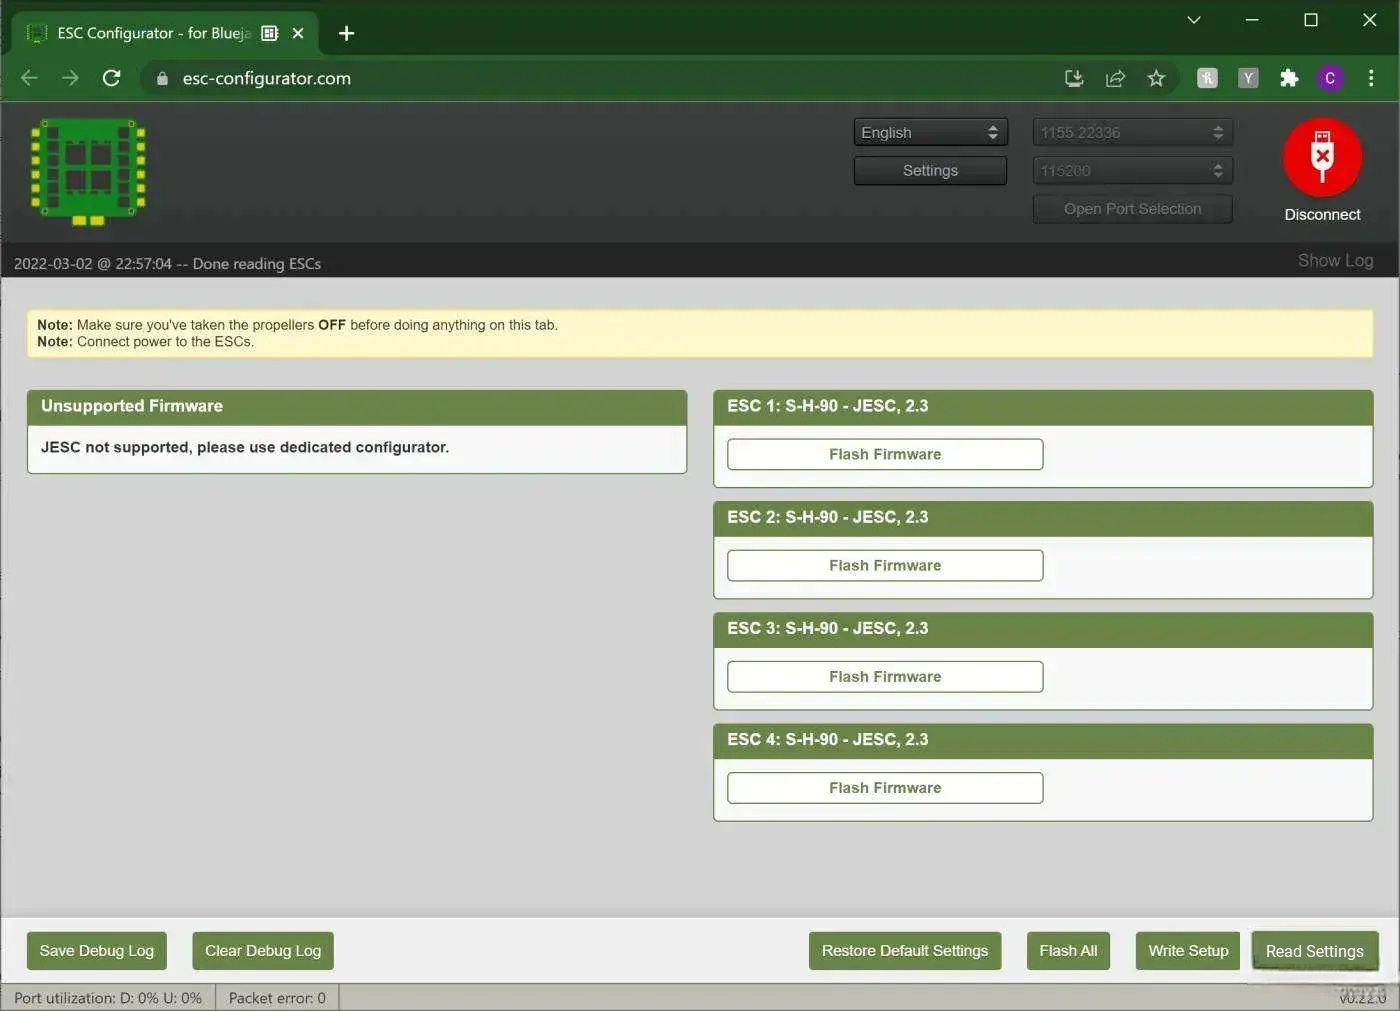Click Restore Default Settings
This screenshot has width=1400, height=1011.
904,951
